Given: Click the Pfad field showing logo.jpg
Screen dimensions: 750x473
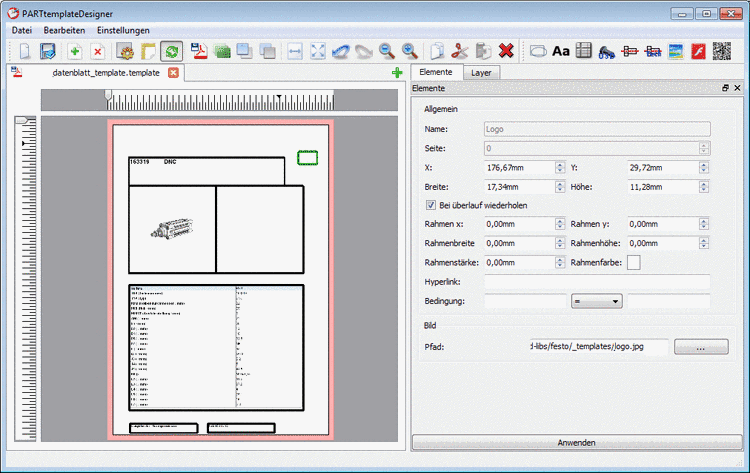Looking at the screenshot, I should pyautogui.click(x=599, y=347).
